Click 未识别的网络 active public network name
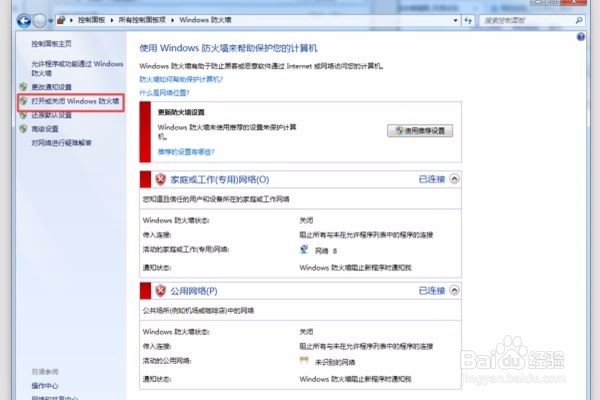 (x=335, y=362)
